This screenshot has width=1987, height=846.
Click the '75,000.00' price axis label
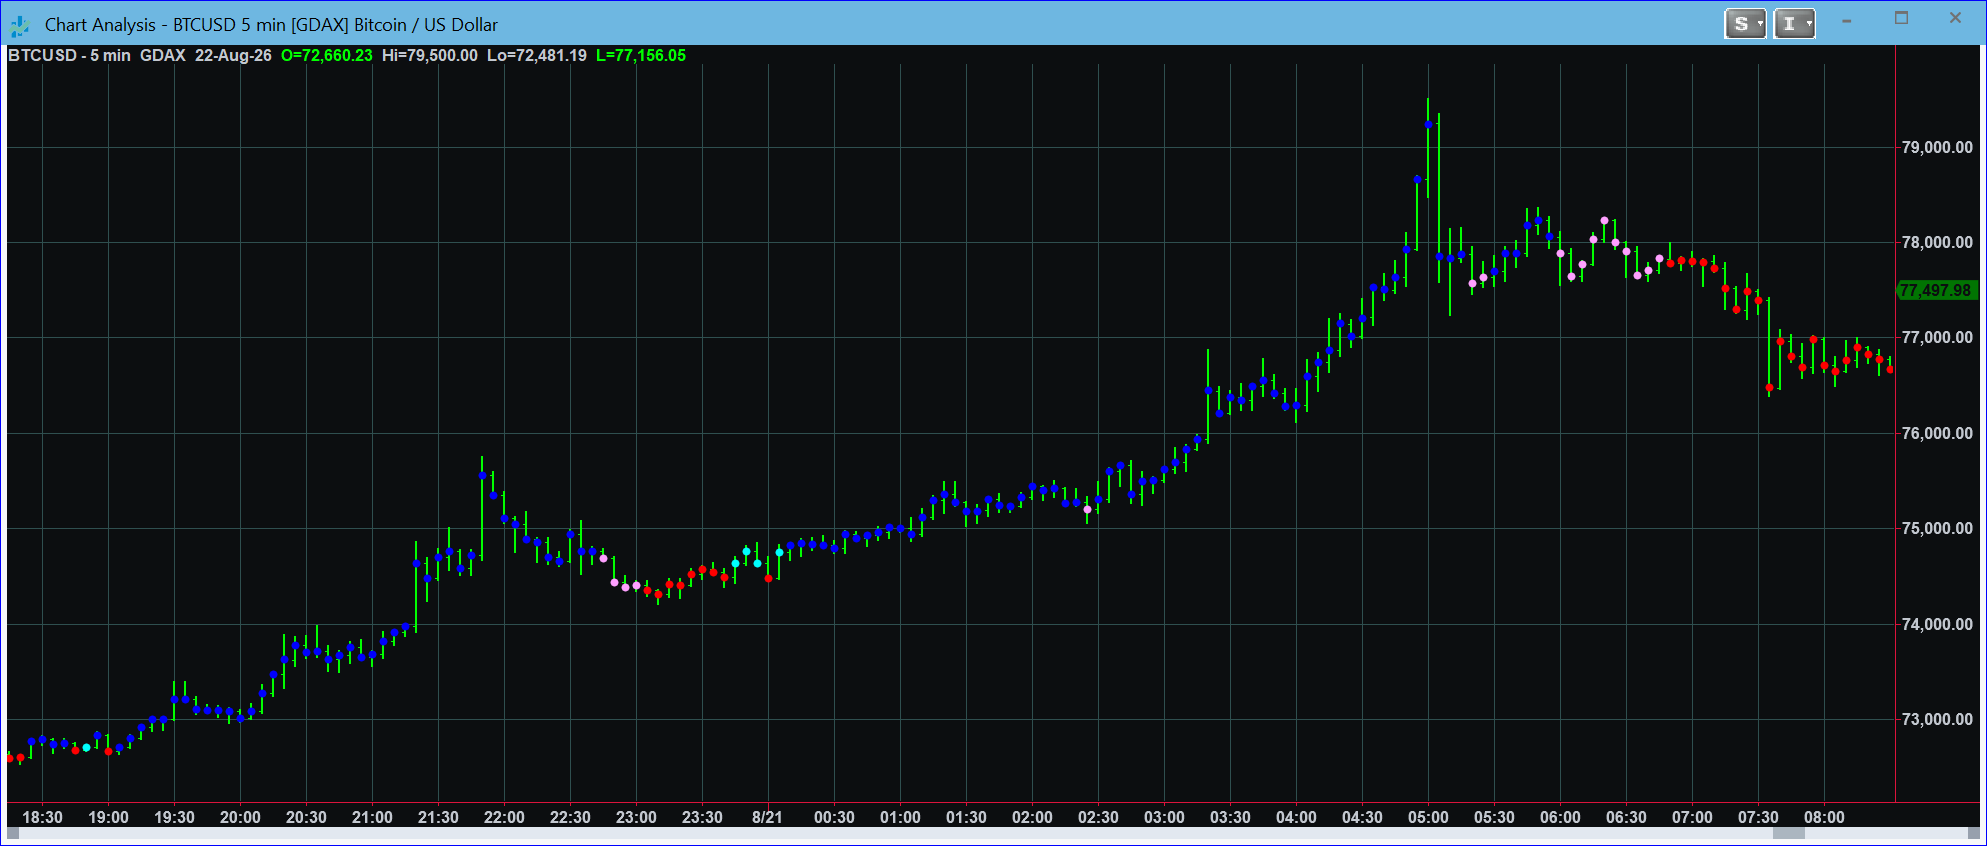point(1937,529)
